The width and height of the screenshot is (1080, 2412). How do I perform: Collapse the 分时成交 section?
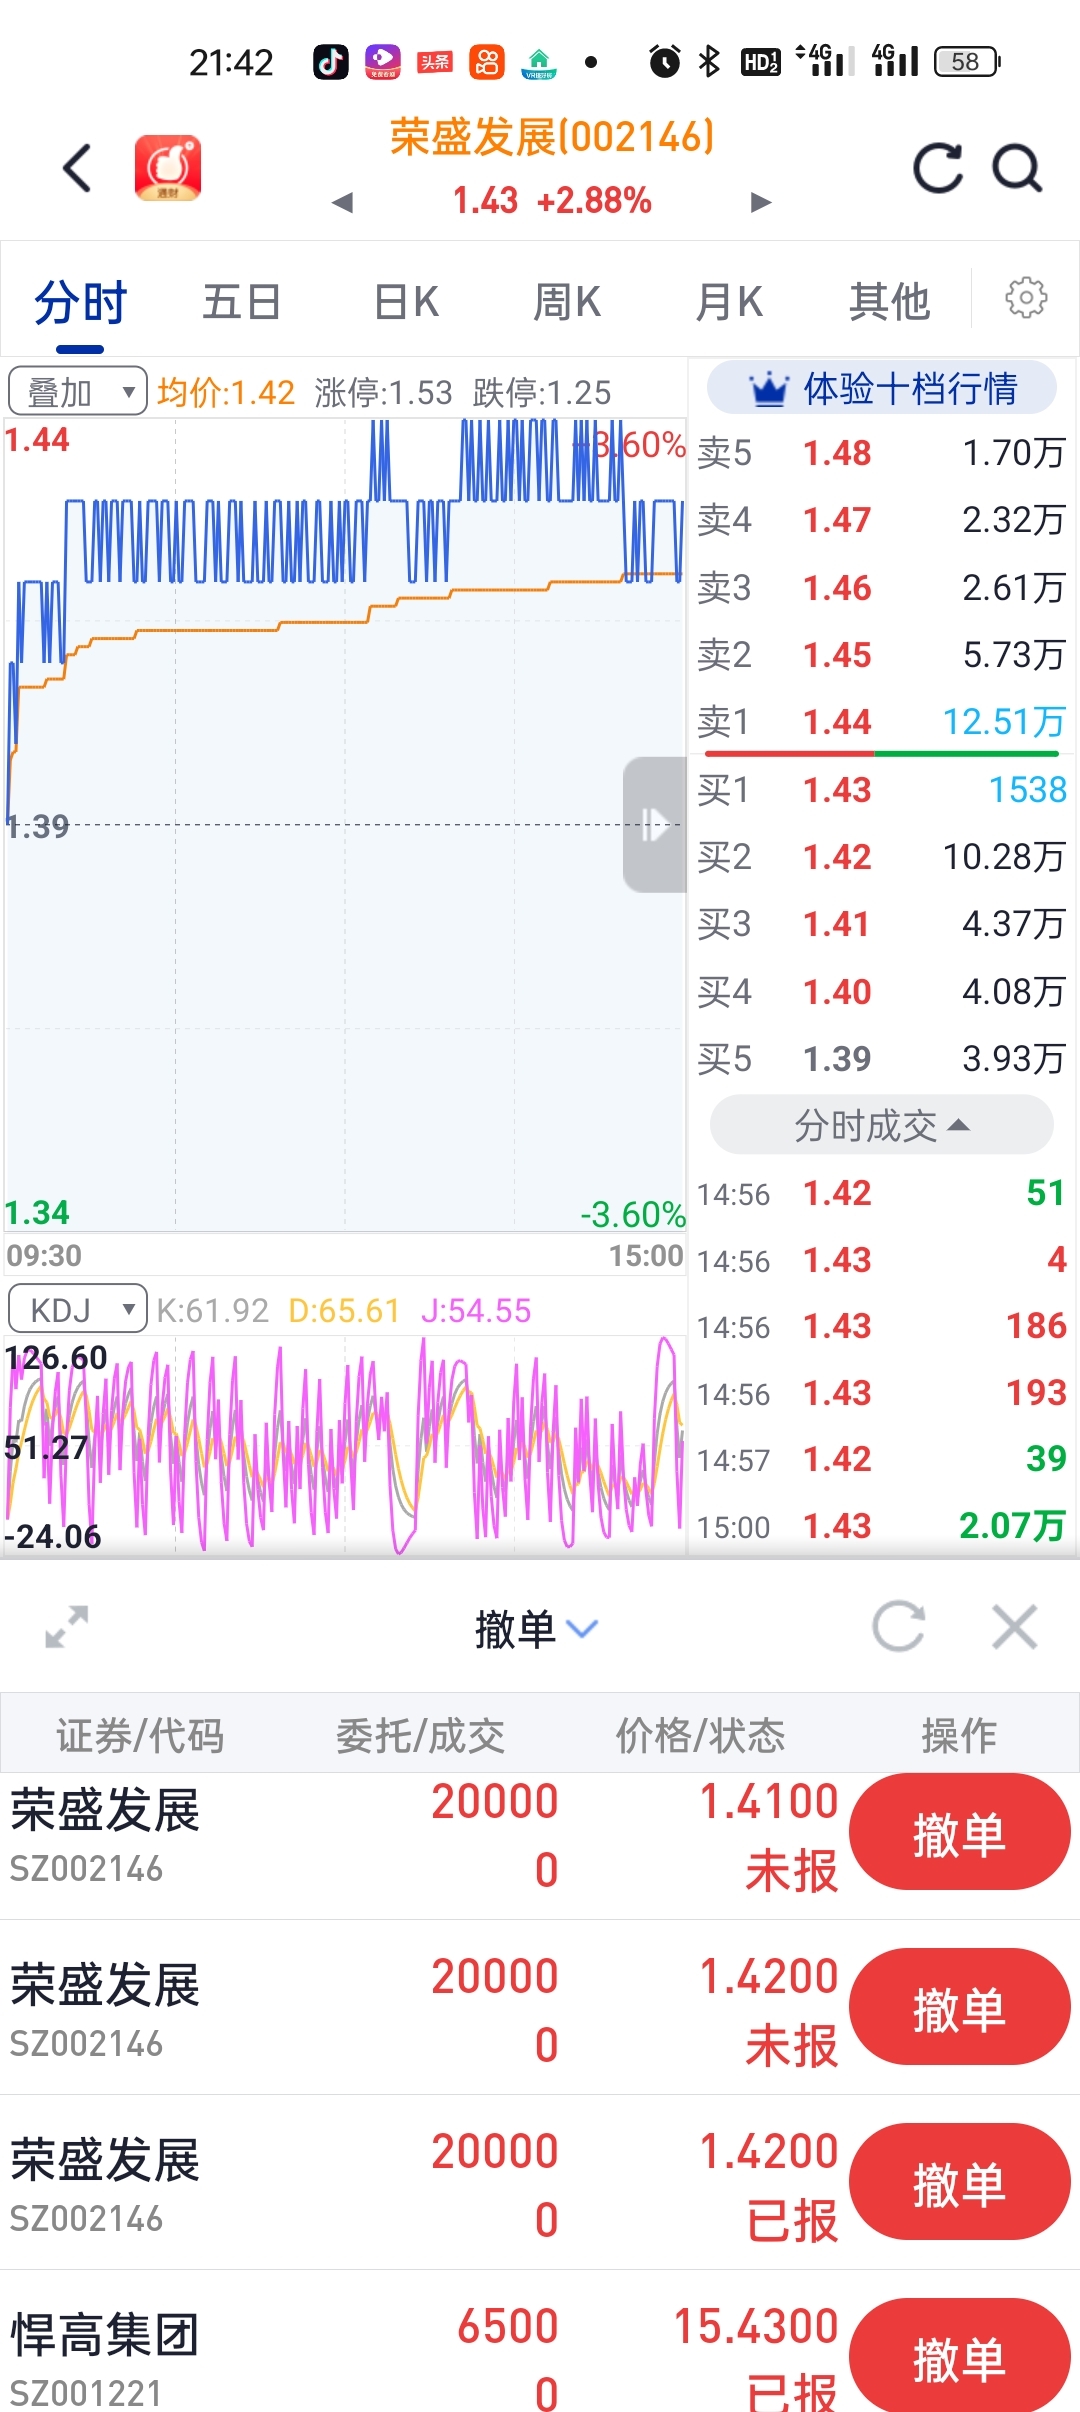[881, 1125]
